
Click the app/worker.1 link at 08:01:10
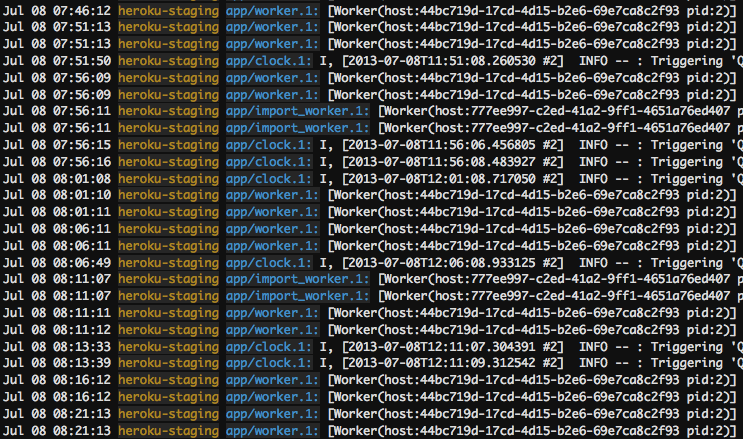pos(272,195)
